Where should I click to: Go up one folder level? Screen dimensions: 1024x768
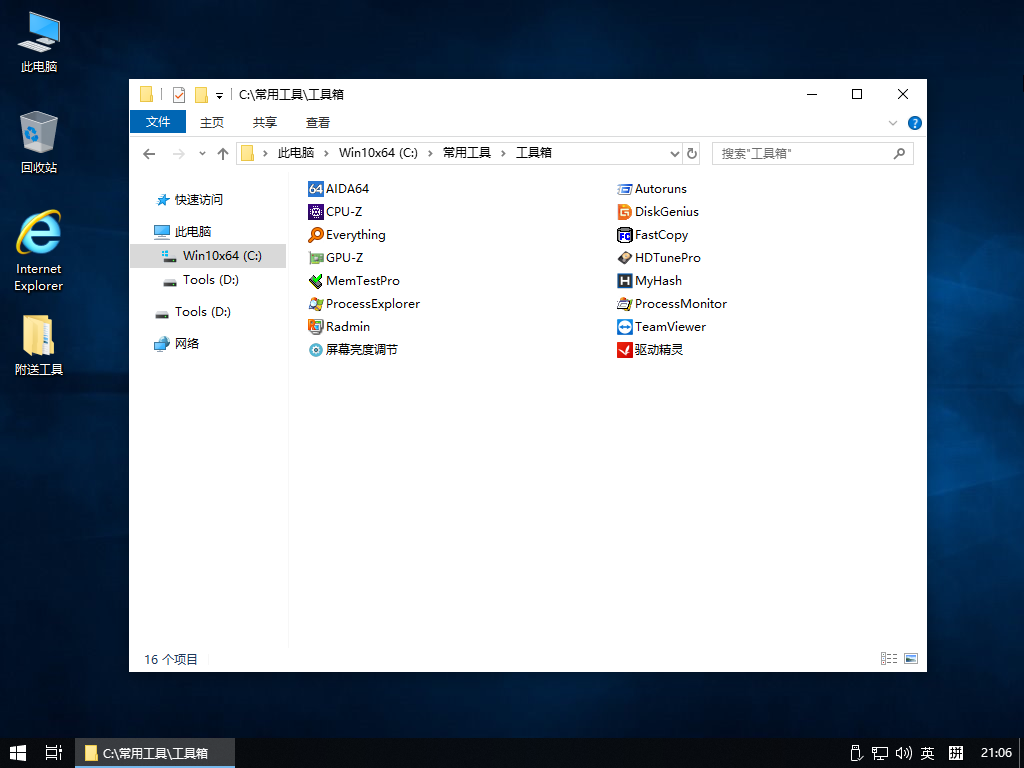[x=223, y=153]
